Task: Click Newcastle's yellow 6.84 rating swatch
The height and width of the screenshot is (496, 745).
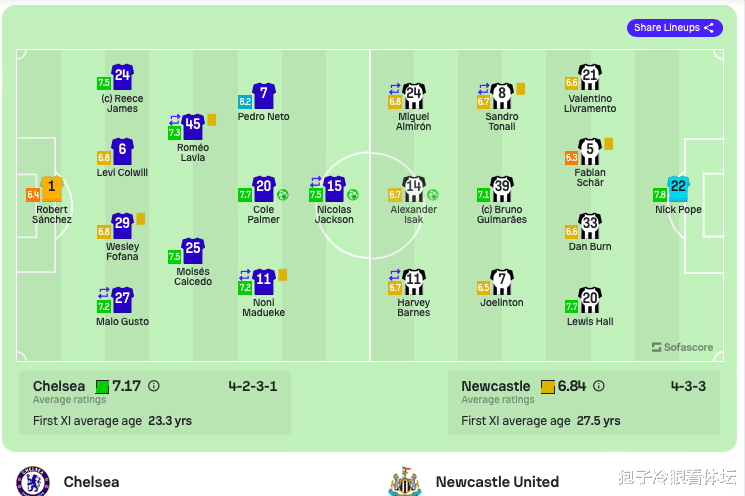Action: 548,387
